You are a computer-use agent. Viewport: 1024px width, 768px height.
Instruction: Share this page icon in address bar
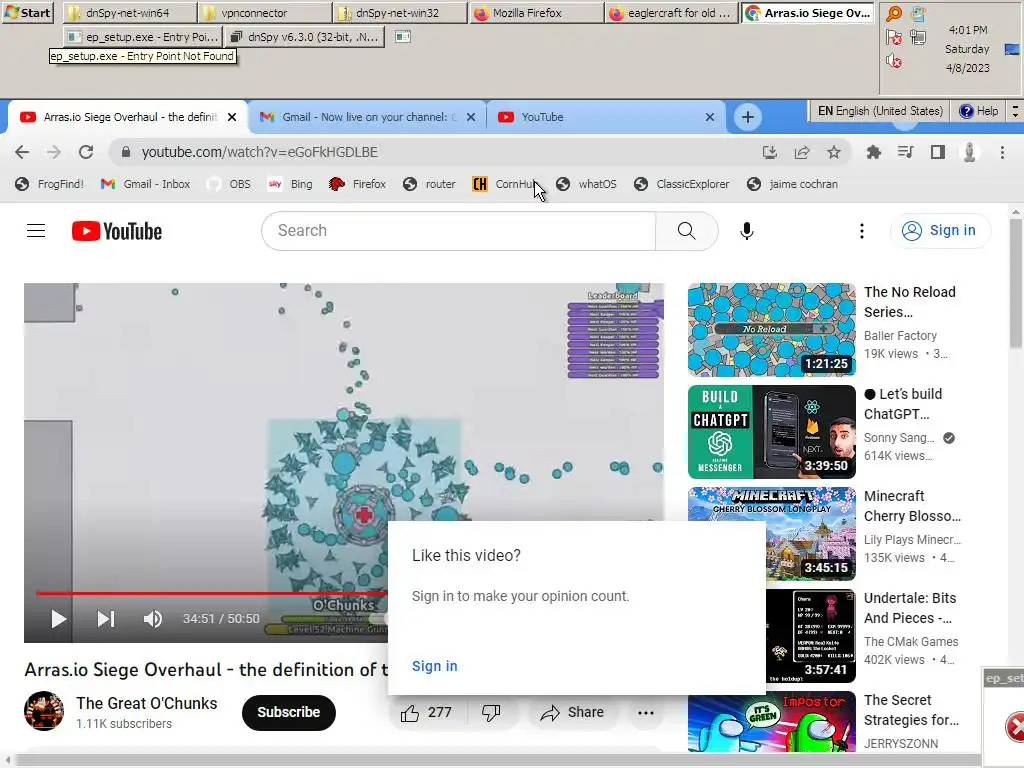[x=802, y=152]
